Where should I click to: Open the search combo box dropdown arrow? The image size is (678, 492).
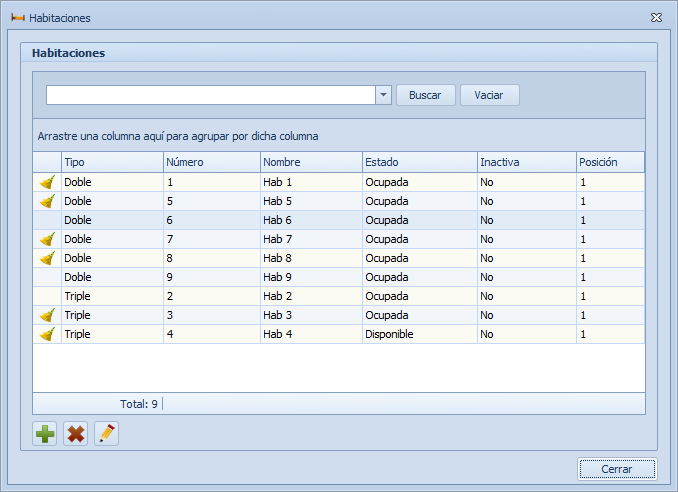click(x=383, y=95)
